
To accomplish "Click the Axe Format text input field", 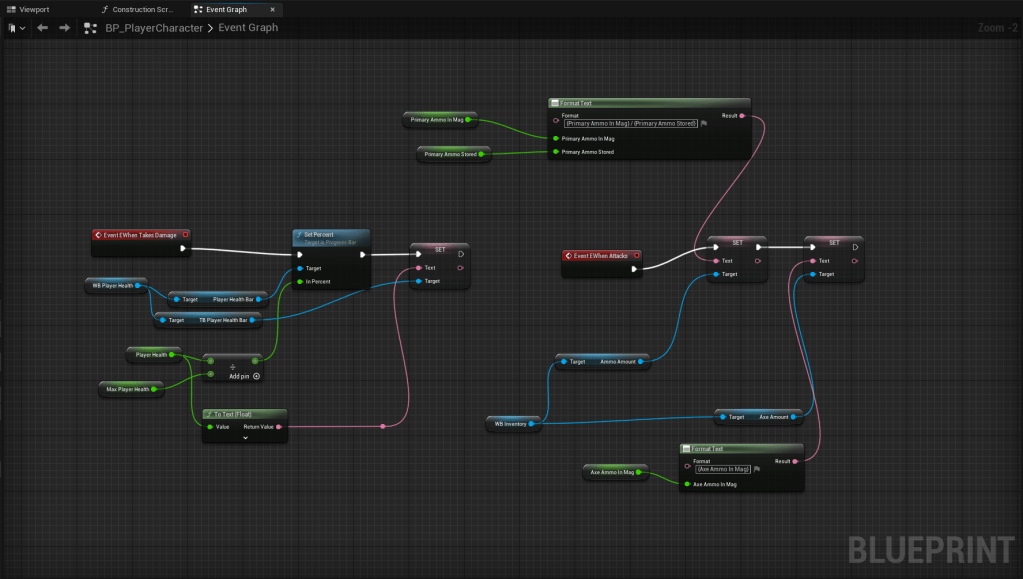I will pyautogui.click(x=722, y=468).
